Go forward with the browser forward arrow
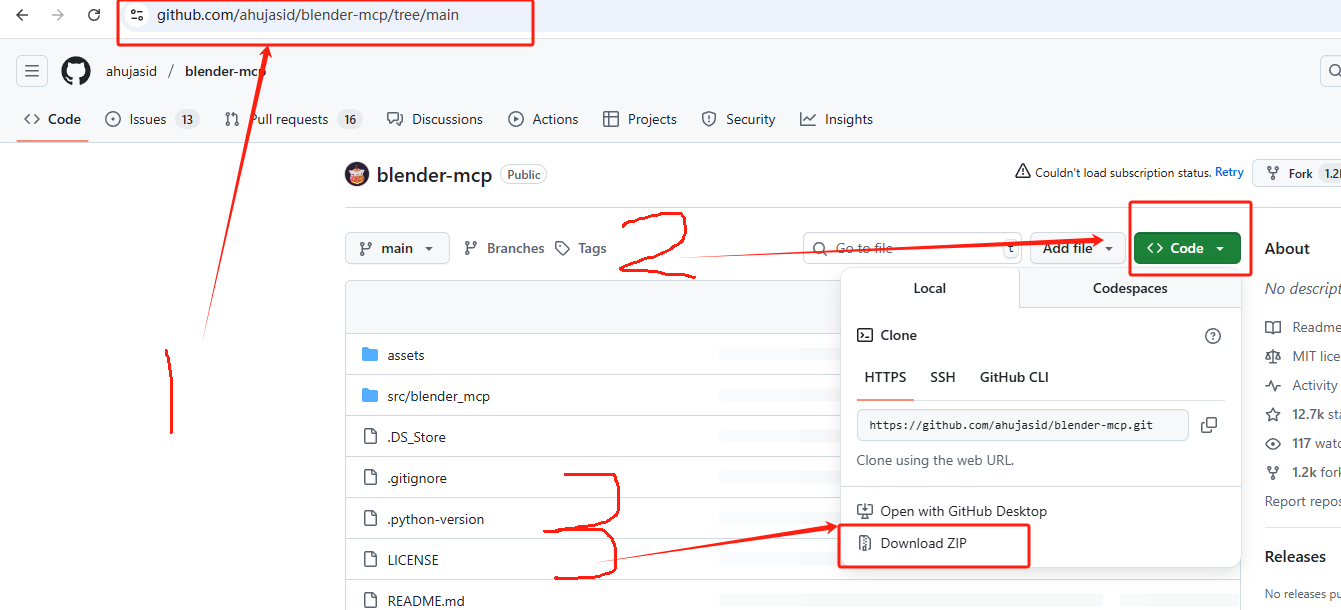 [58, 15]
